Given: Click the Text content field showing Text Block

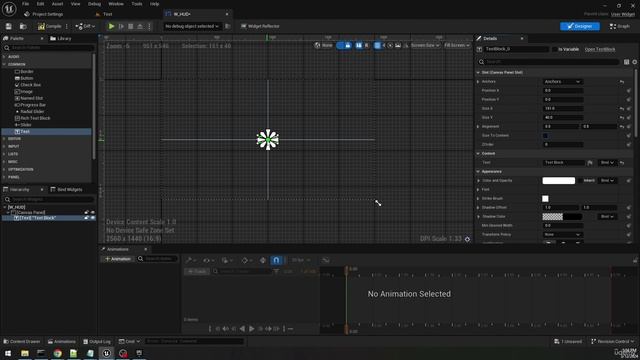Looking at the screenshot, I should click(564, 162).
